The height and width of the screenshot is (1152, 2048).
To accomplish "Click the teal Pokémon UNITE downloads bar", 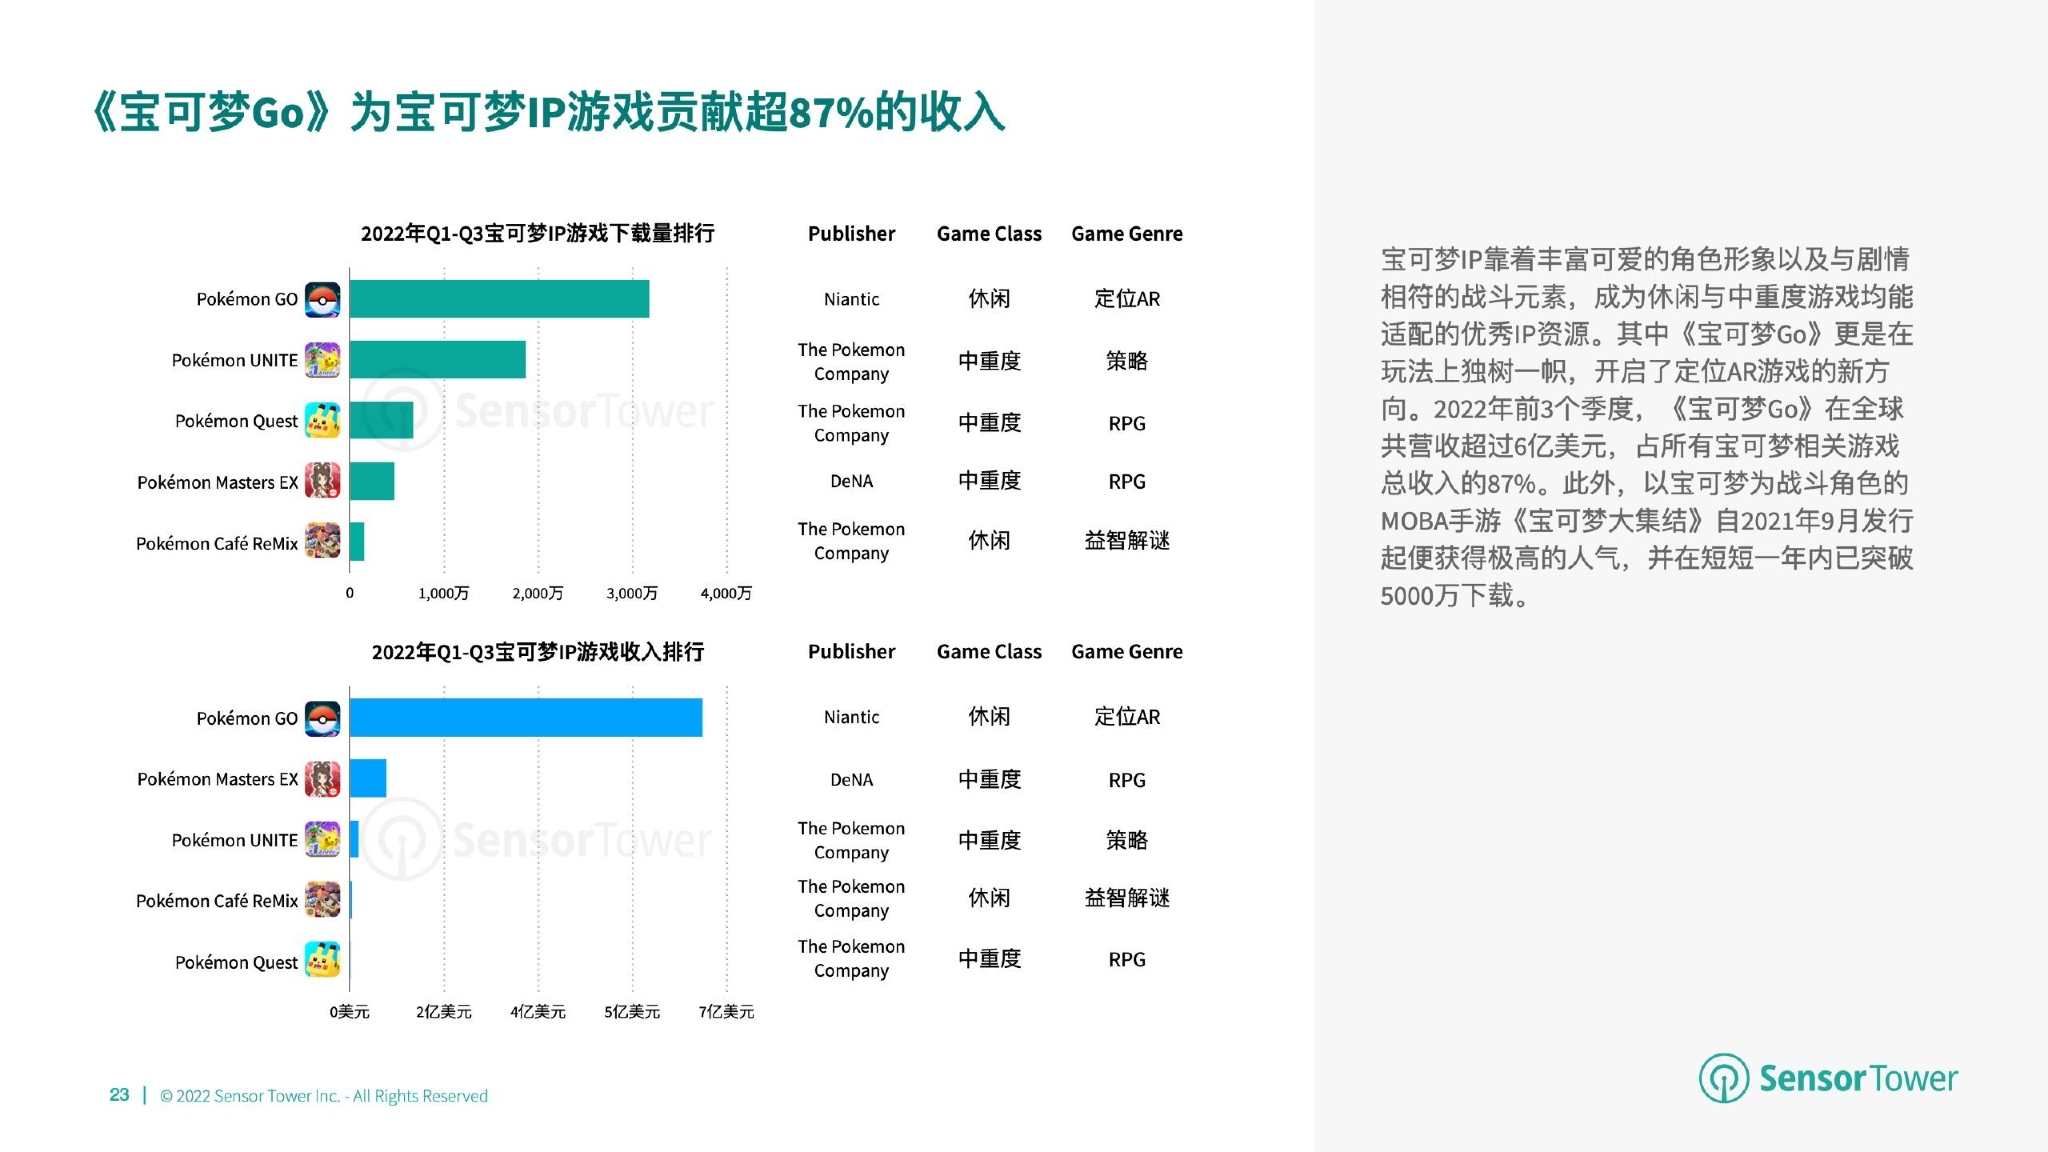I will click(x=437, y=360).
